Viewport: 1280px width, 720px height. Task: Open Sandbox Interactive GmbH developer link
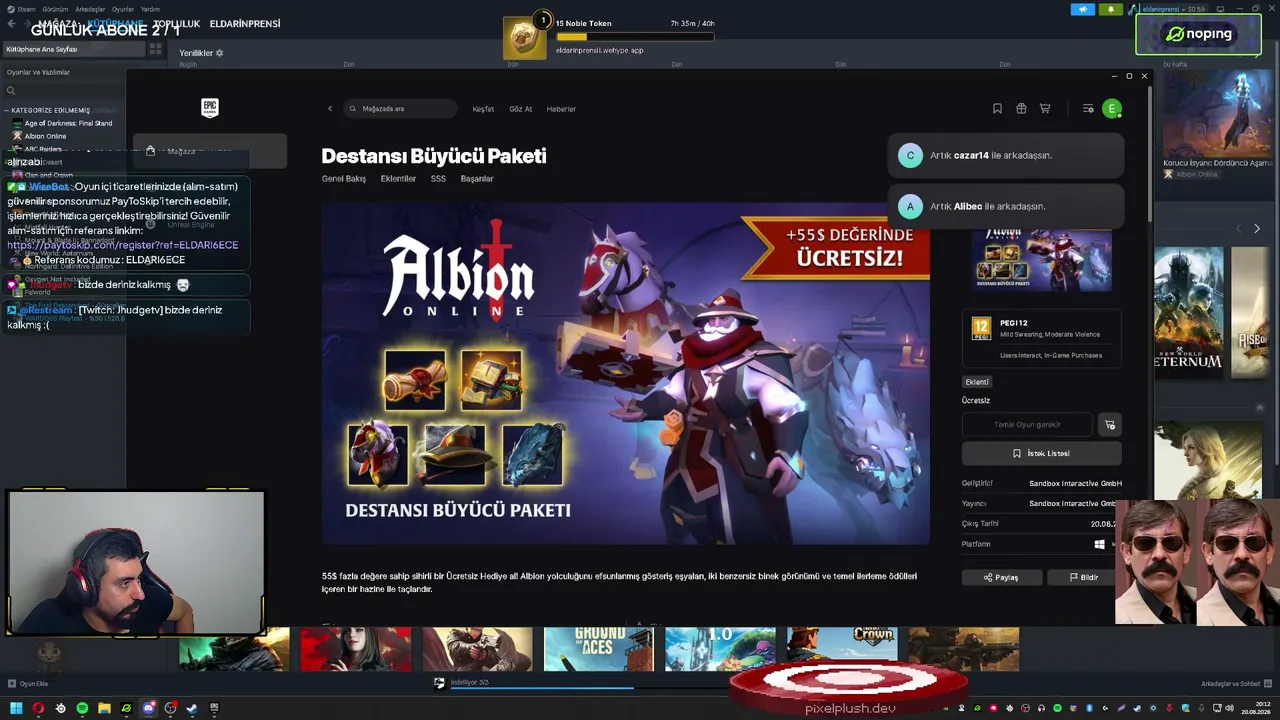(1075, 484)
